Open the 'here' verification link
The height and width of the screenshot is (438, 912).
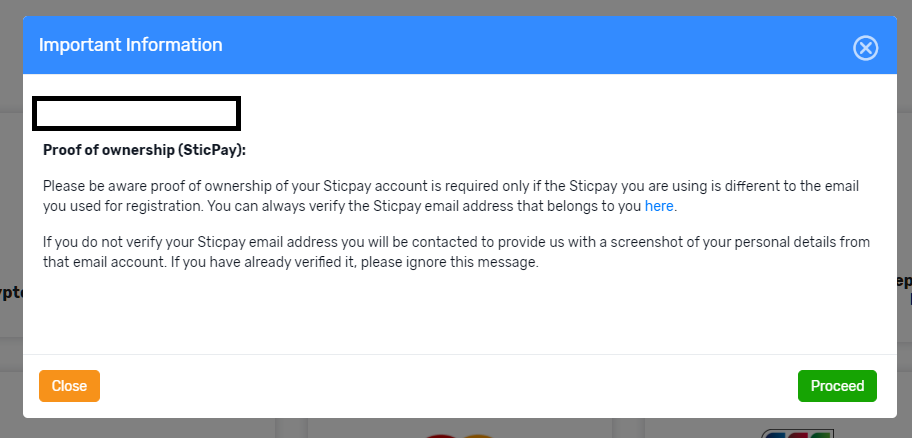(x=659, y=206)
